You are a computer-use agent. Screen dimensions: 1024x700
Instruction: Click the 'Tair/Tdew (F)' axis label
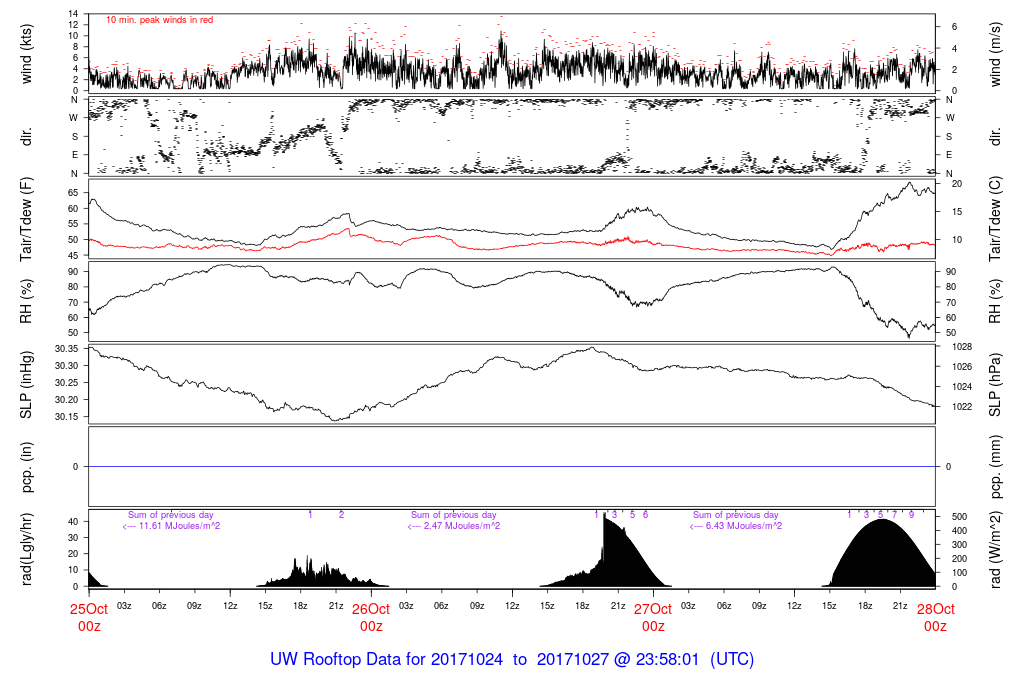[26, 219]
